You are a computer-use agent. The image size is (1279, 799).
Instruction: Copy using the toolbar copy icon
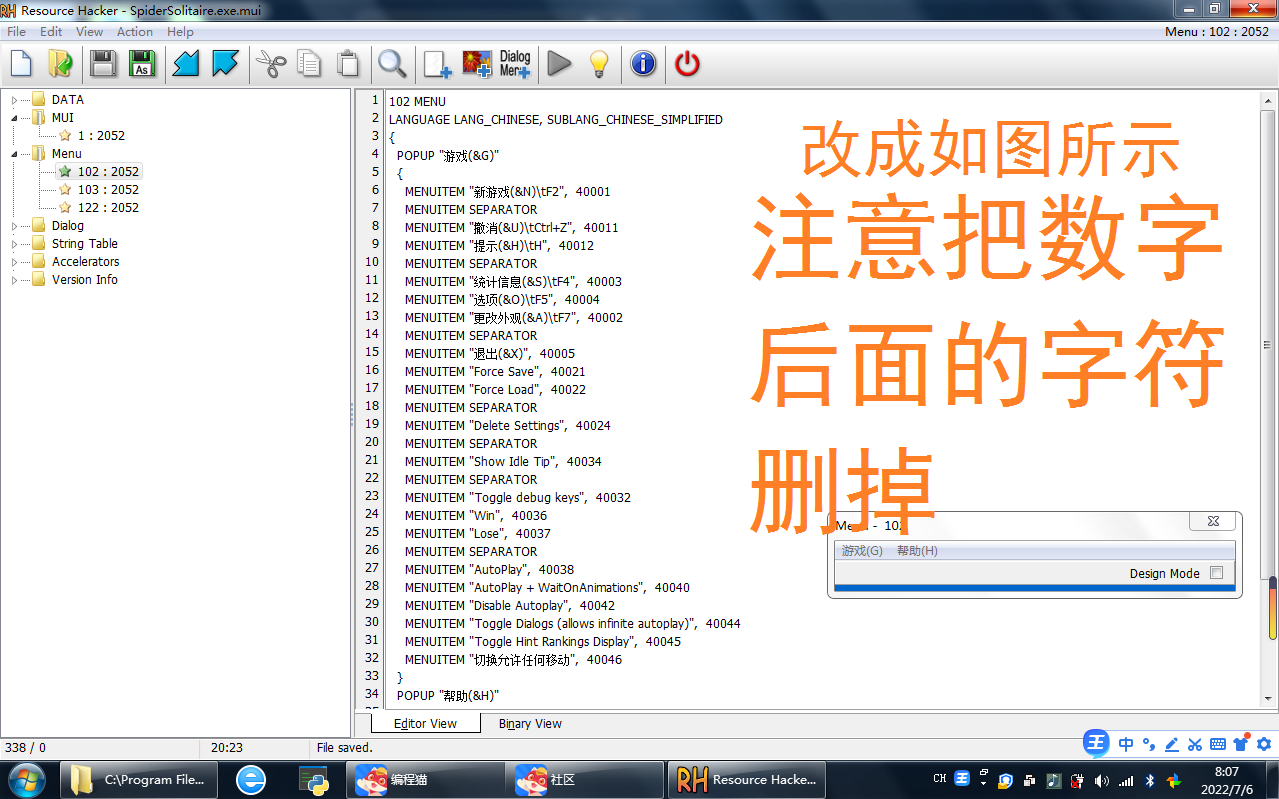click(x=309, y=64)
